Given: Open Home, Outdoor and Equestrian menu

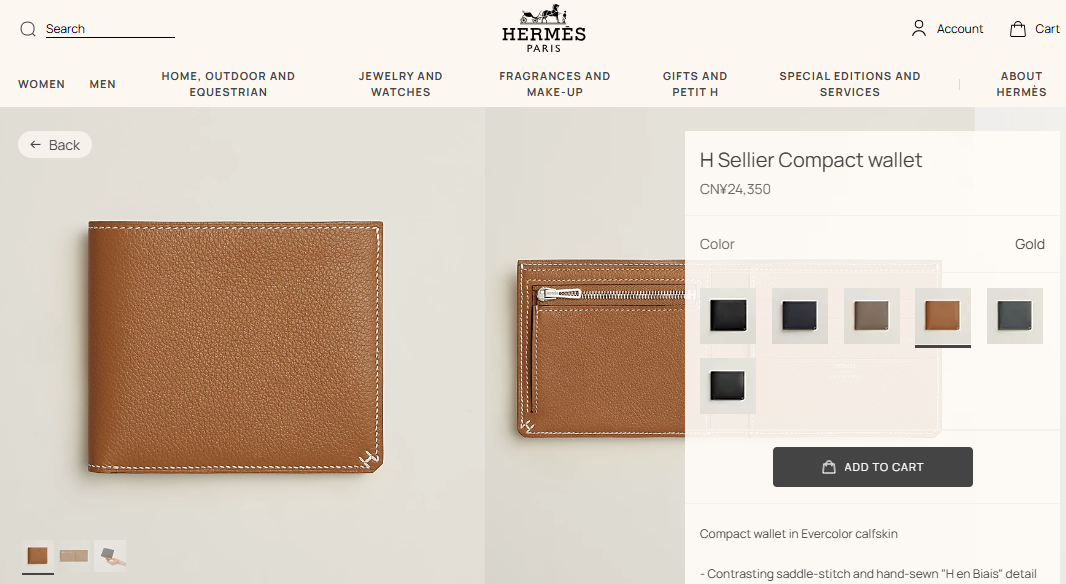Looking at the screenshot, I should (228, 84).
